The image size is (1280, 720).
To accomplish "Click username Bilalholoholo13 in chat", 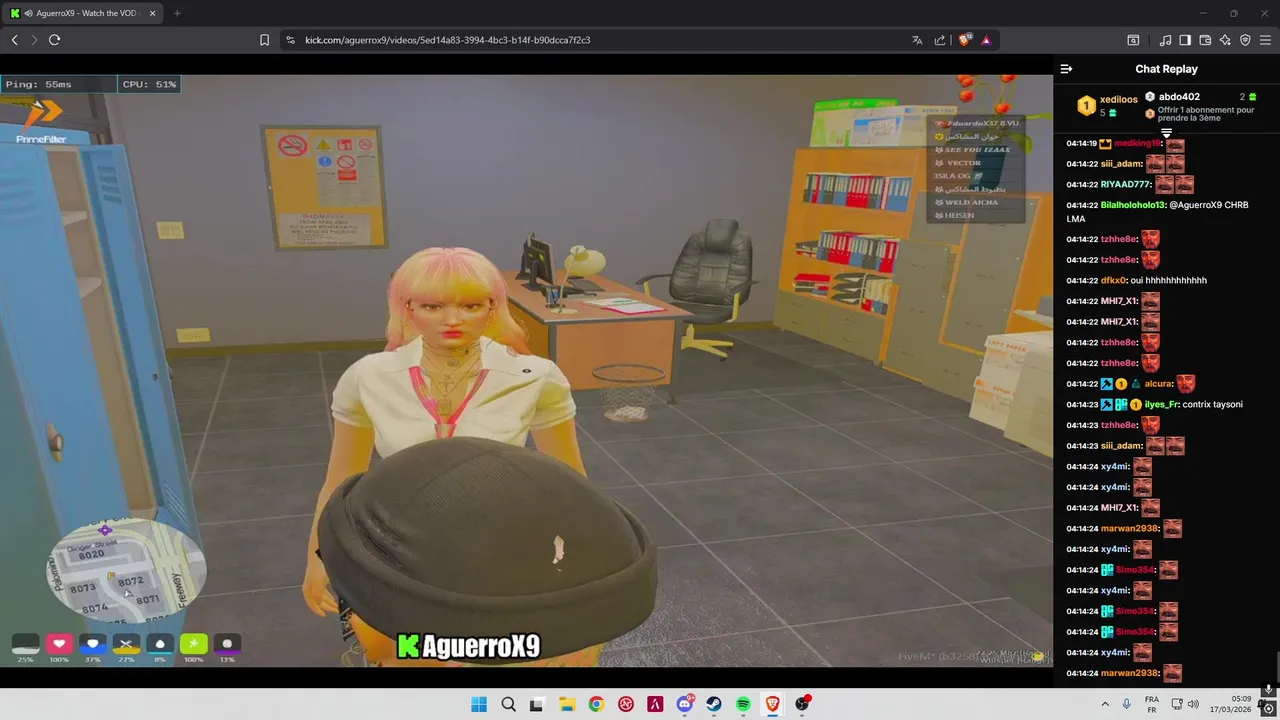I will (x=1133, y=205).
